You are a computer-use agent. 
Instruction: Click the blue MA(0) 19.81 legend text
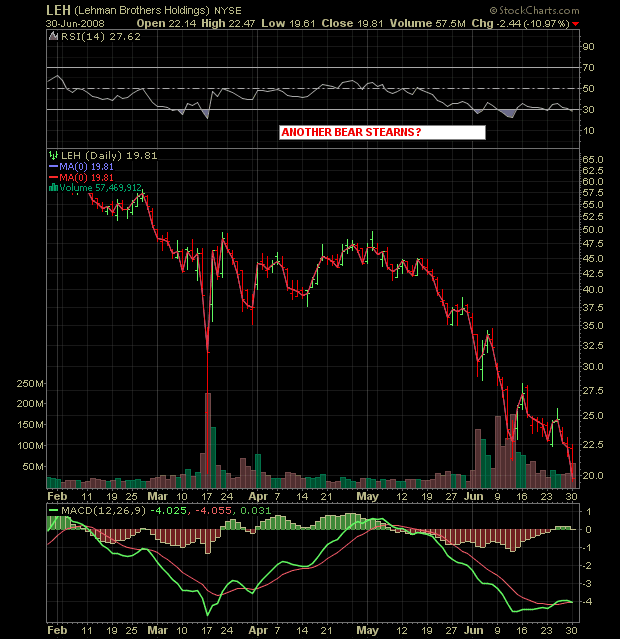(x=86, y=166)
